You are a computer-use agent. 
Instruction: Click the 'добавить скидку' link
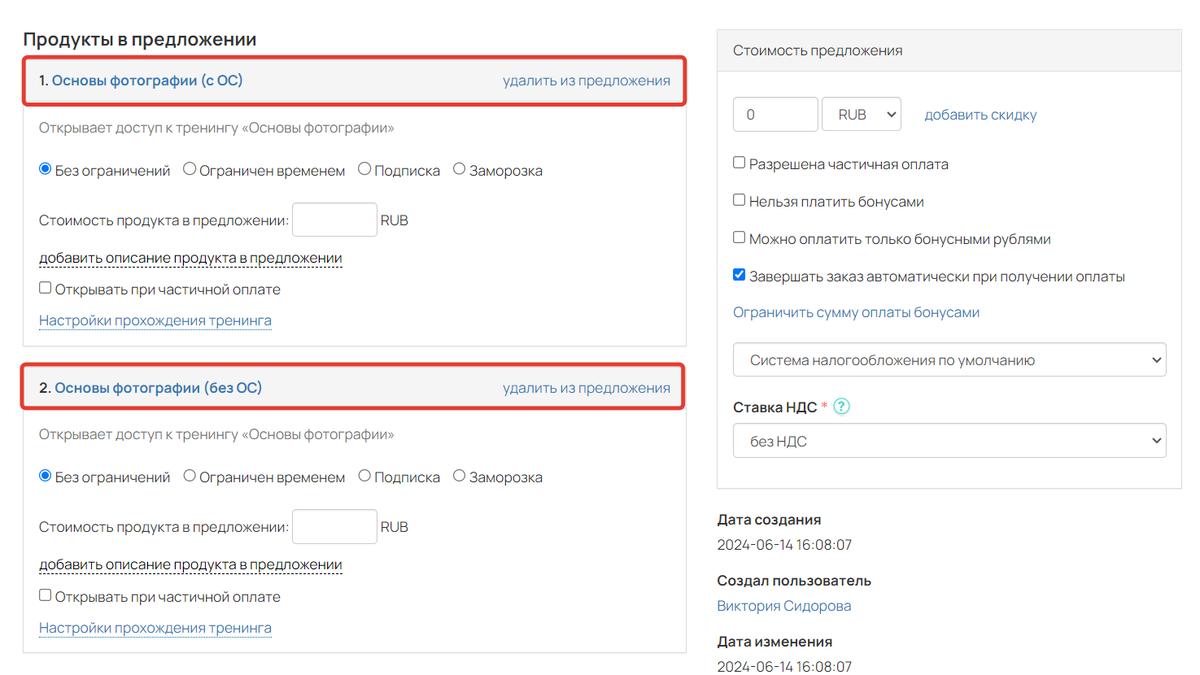[x=980, y=115]
